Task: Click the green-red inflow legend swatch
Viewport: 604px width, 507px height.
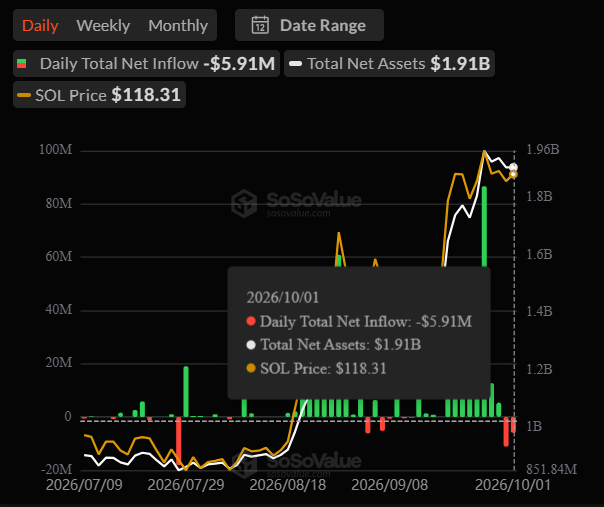Action: [22, 64]
